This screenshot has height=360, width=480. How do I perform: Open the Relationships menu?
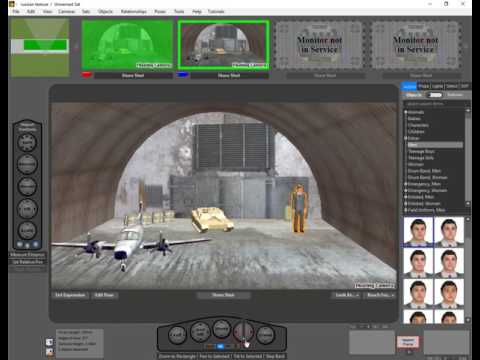coord(133,12)
